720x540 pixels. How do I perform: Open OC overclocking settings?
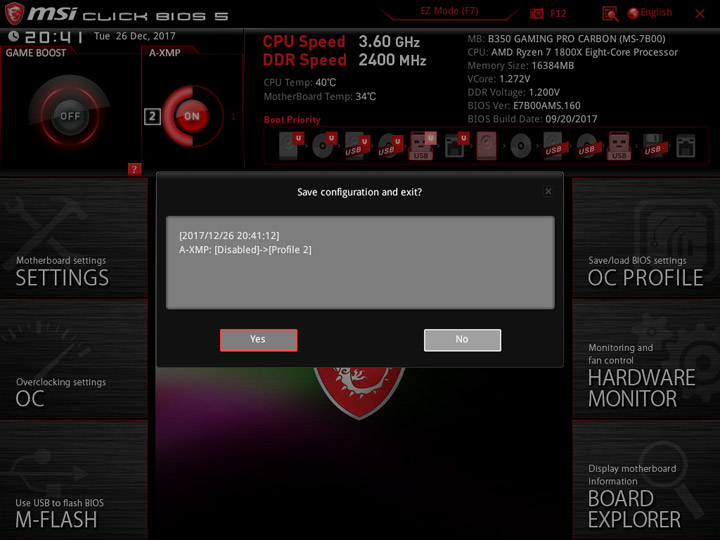[73, 360]
